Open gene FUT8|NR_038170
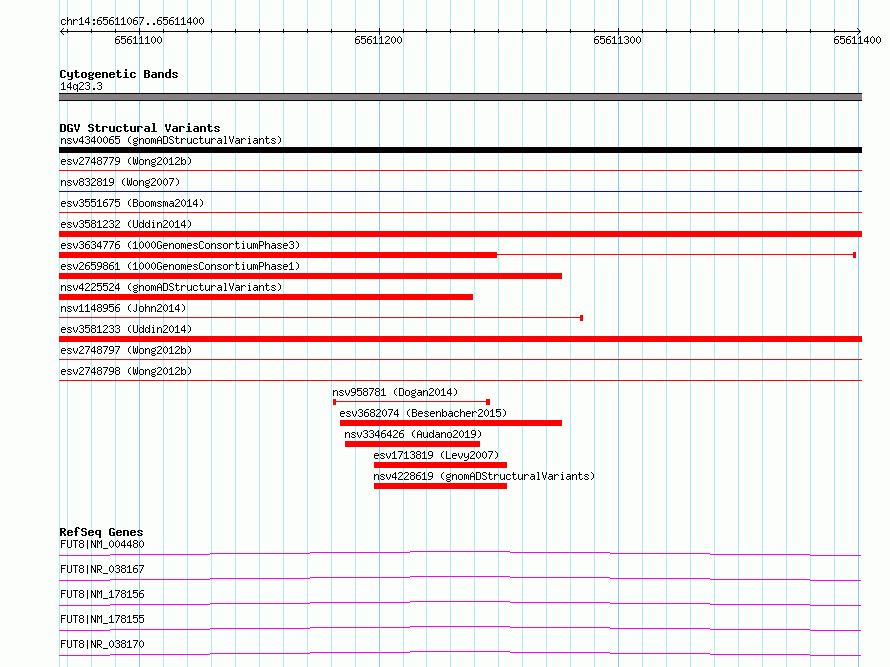This screenshot has height=667, width=890. pyautogui.click(x=102, y=644)
